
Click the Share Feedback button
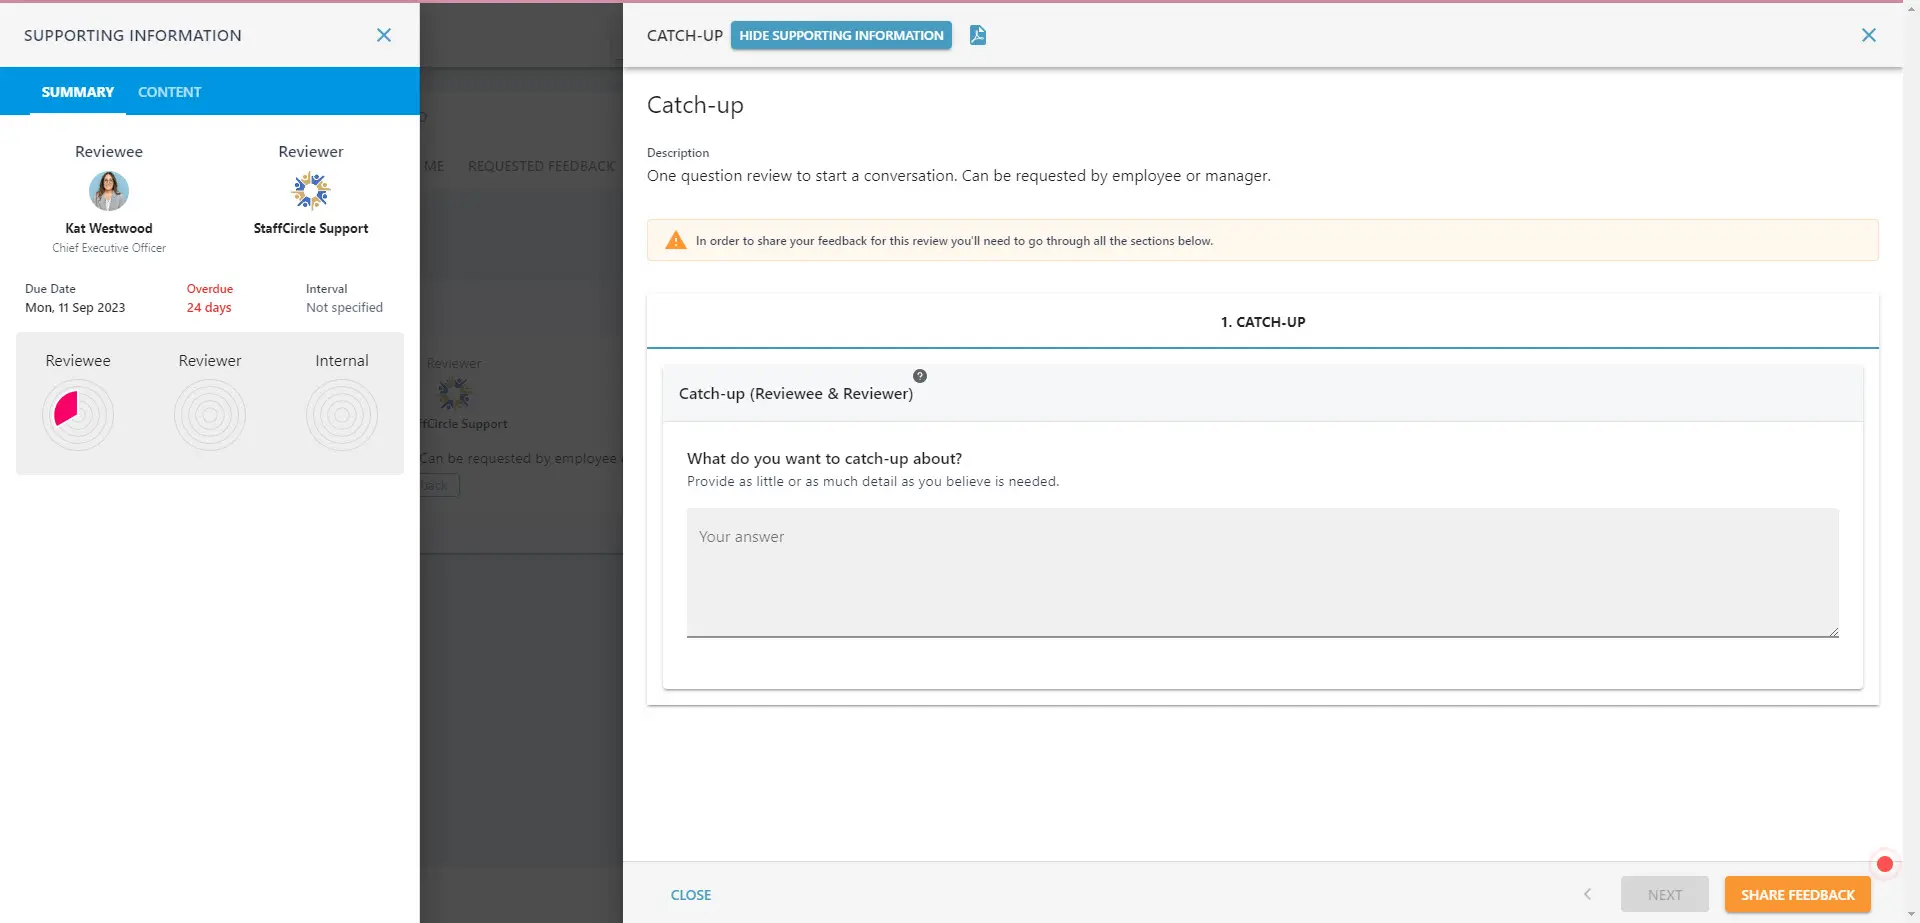click(1797, 895)
